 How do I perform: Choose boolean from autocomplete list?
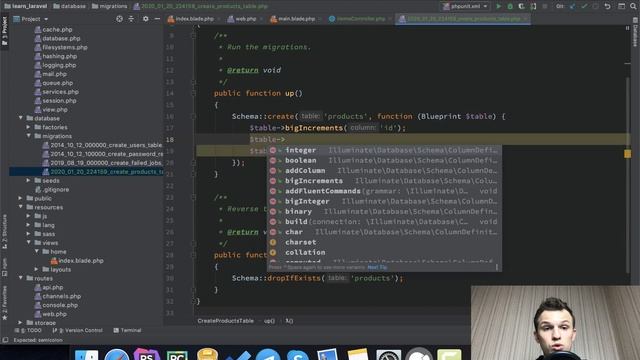(x=384, y=160)
